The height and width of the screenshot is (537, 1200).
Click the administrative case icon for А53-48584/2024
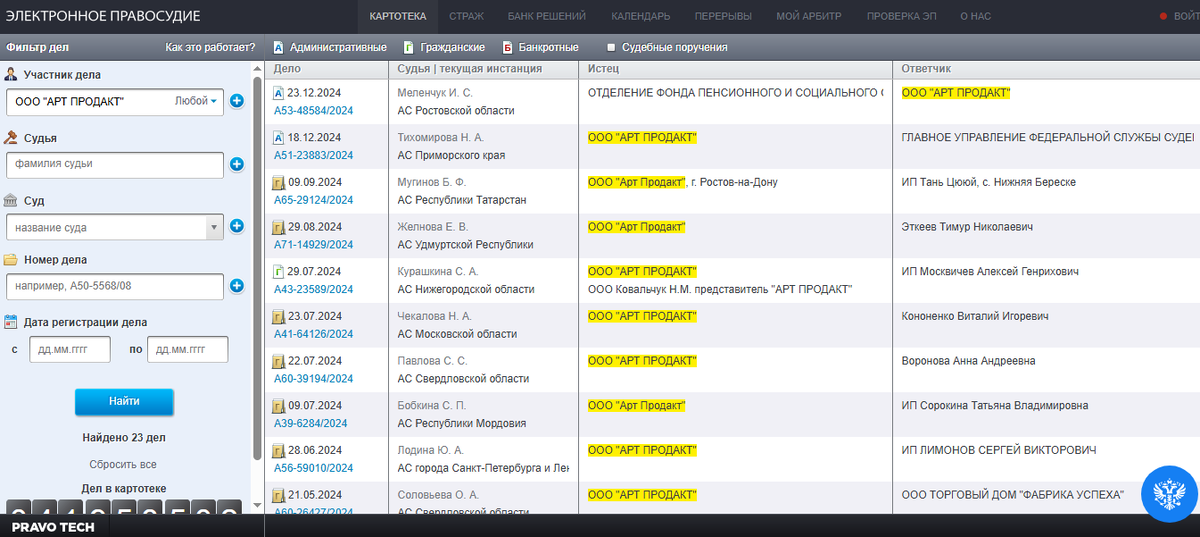click(x=279, y=93)
